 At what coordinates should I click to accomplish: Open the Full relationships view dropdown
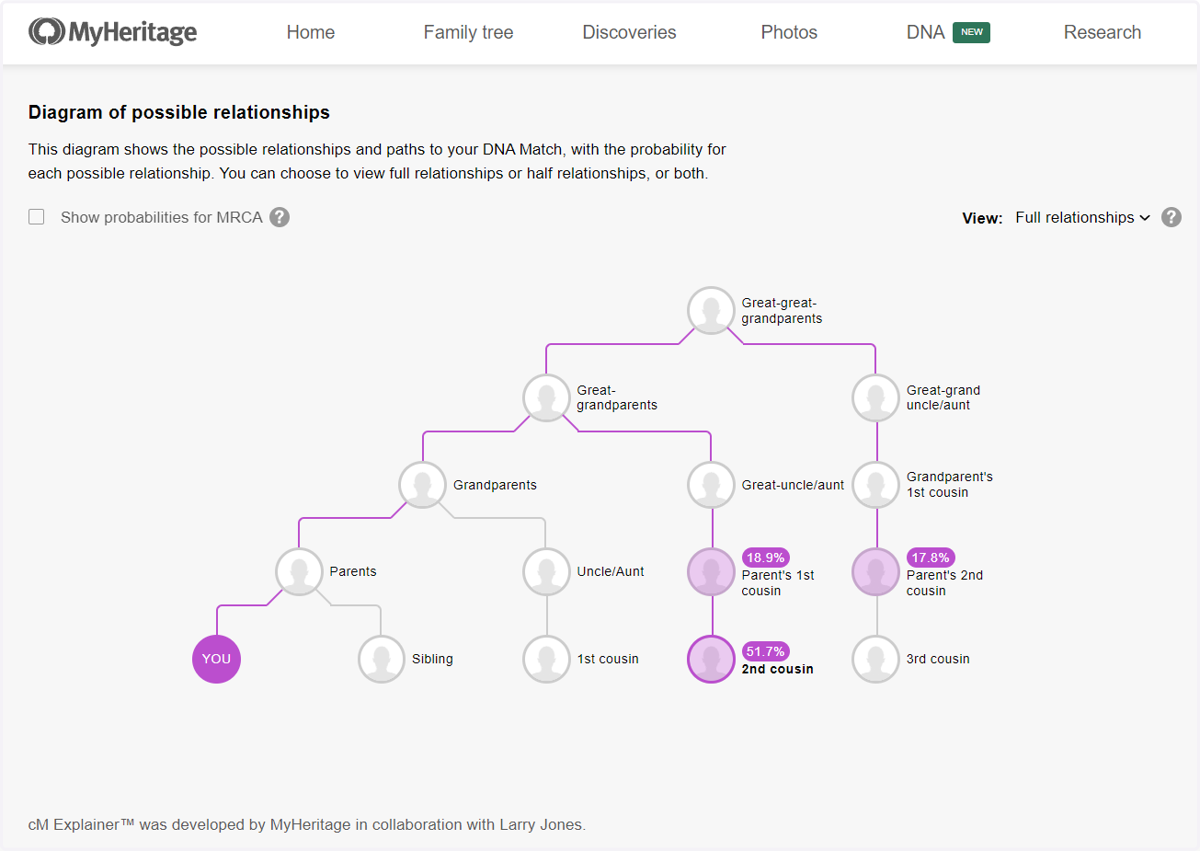tap(1082, 217)
